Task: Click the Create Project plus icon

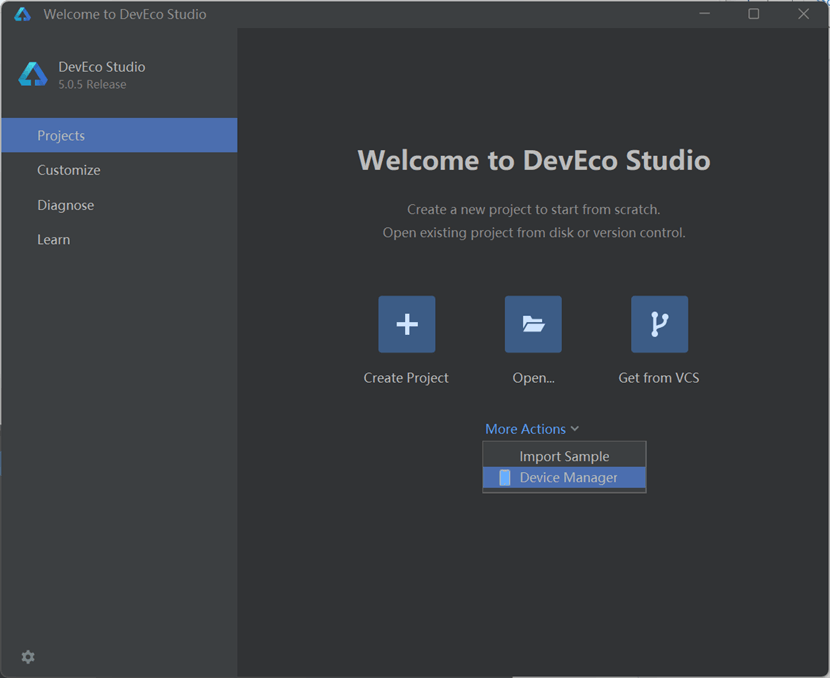Action: tap(407, 324)
